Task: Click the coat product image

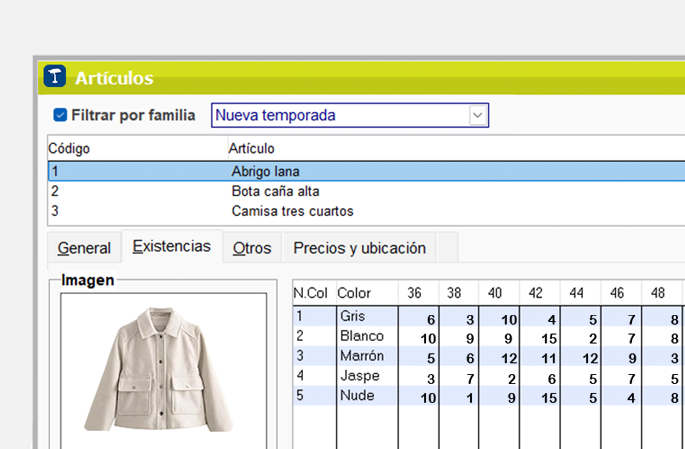Action: pos(163,368)
